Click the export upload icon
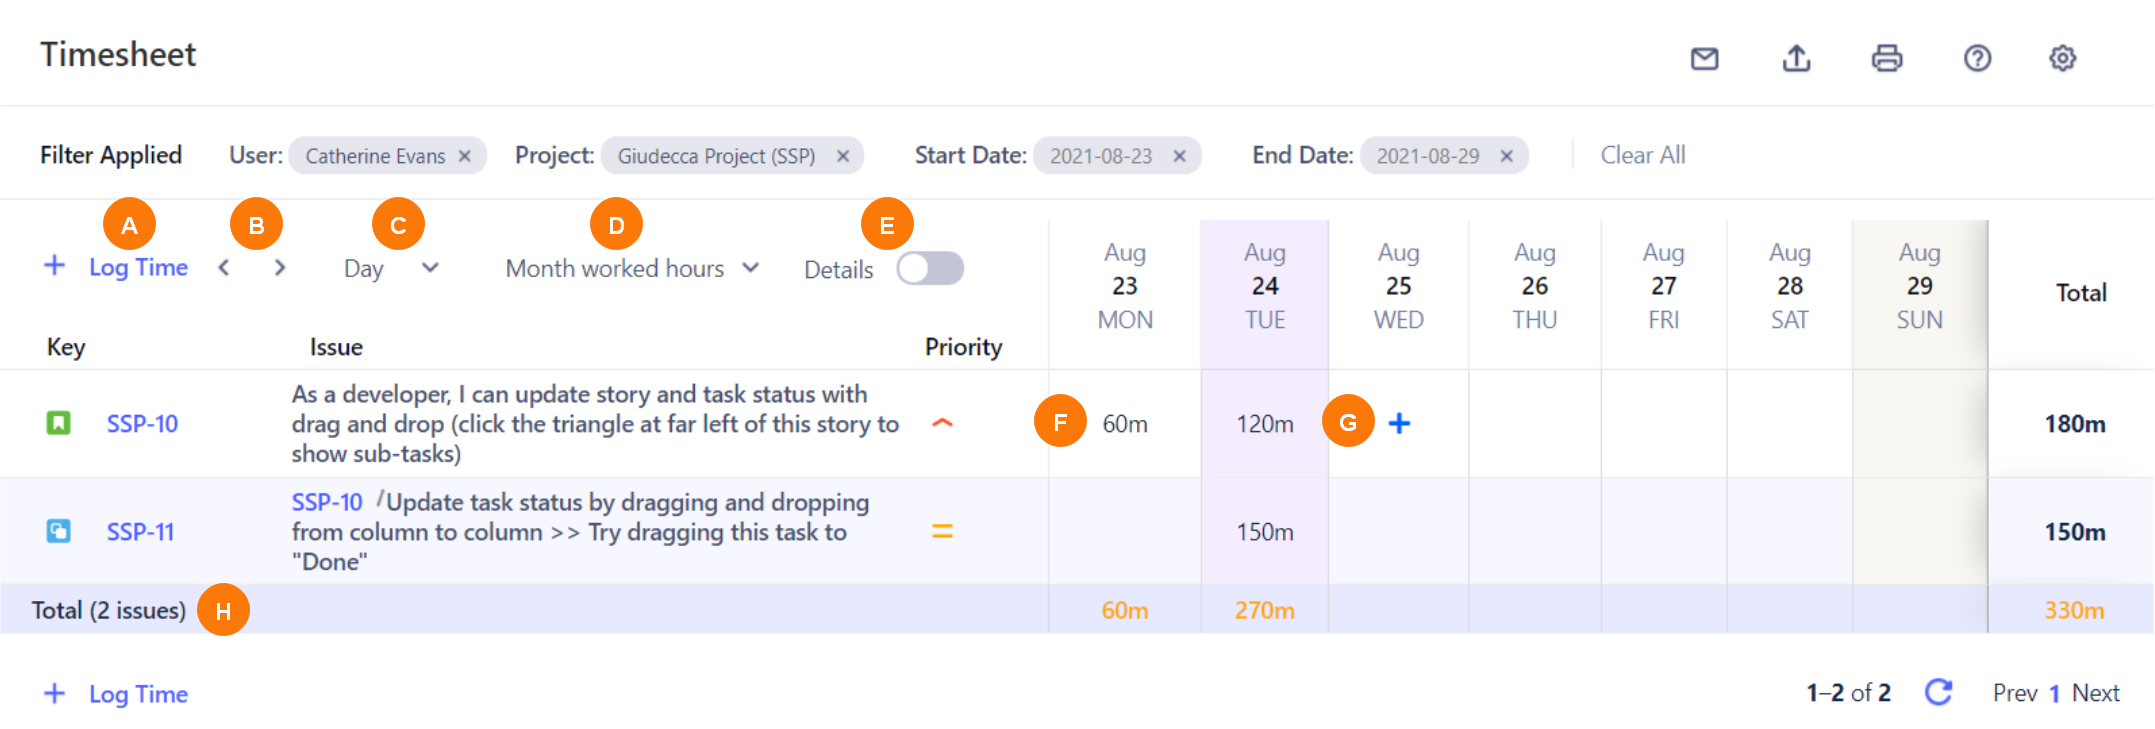Screen dimensions: 2155x729 (1796, 59)
